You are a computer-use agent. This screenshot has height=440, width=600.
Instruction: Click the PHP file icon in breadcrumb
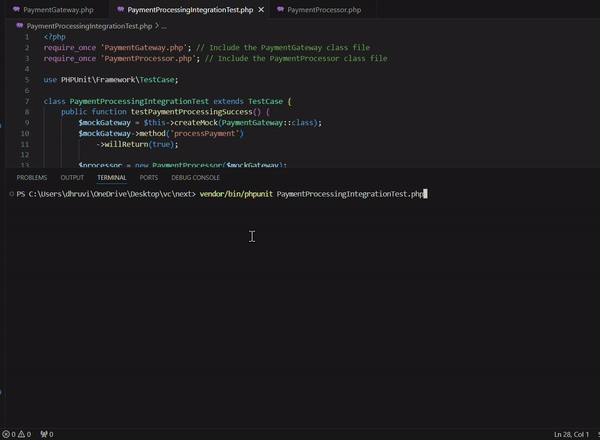click(21, 25)
